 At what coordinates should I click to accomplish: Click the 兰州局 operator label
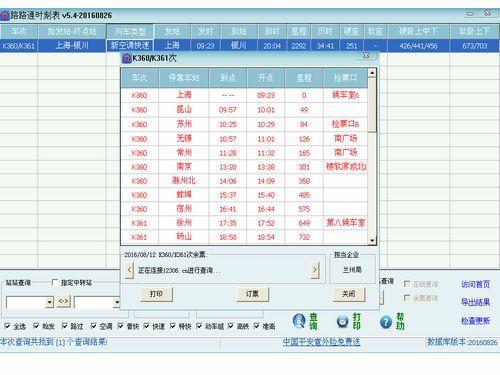pos(352,270)
